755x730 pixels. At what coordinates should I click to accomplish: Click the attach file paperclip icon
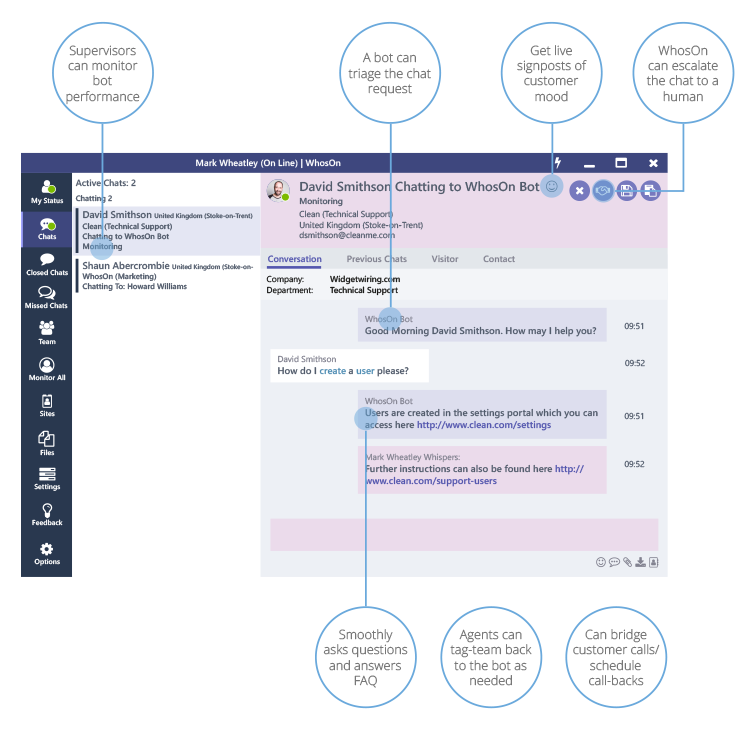coord(628,562)
